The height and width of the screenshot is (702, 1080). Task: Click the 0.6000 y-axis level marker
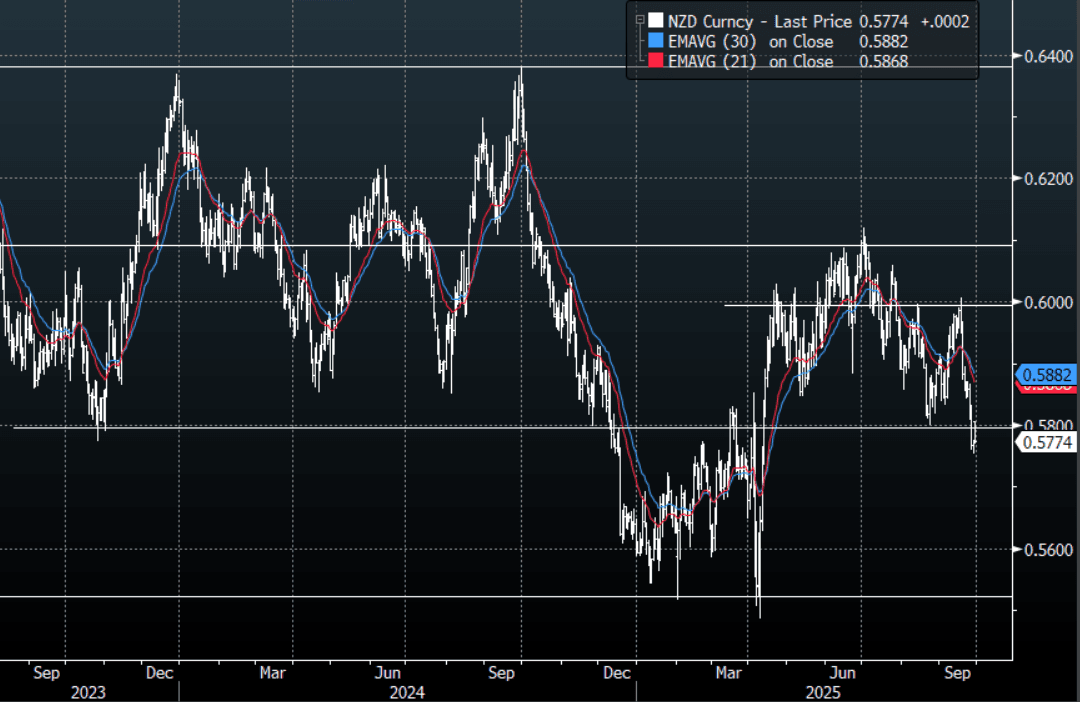pos(1044,303)
